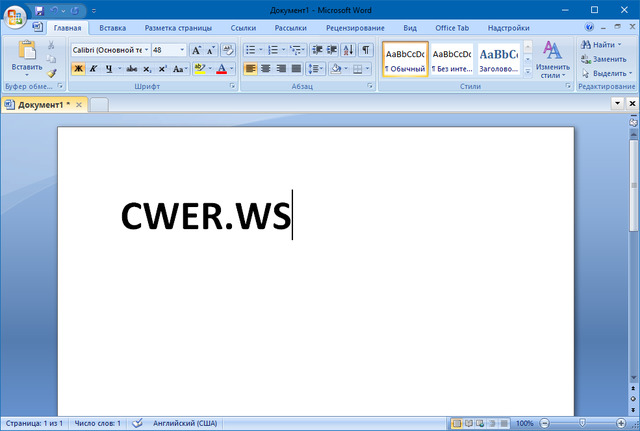Click the Change Styles (Изменить стили) icon
640x431 pixels.
point(552,57)
